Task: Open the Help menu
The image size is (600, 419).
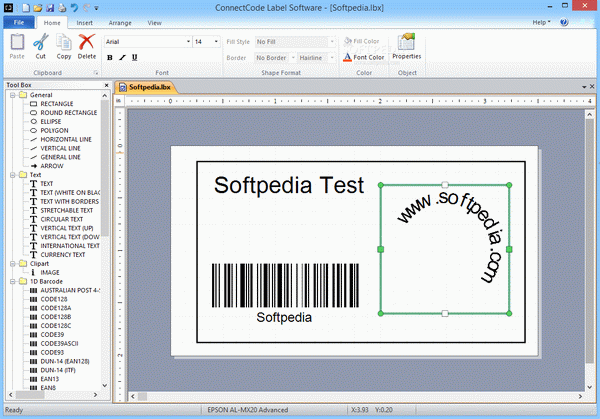Action: pos(541,22)
